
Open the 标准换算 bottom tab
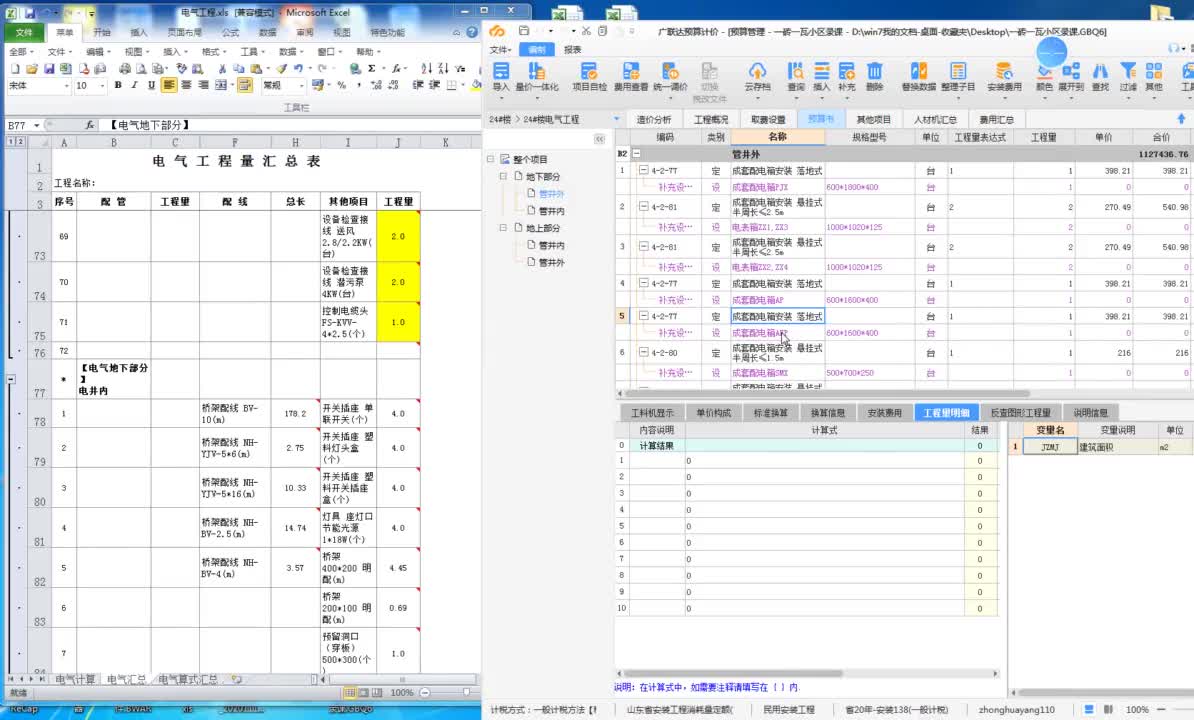[x=770, y=413]
